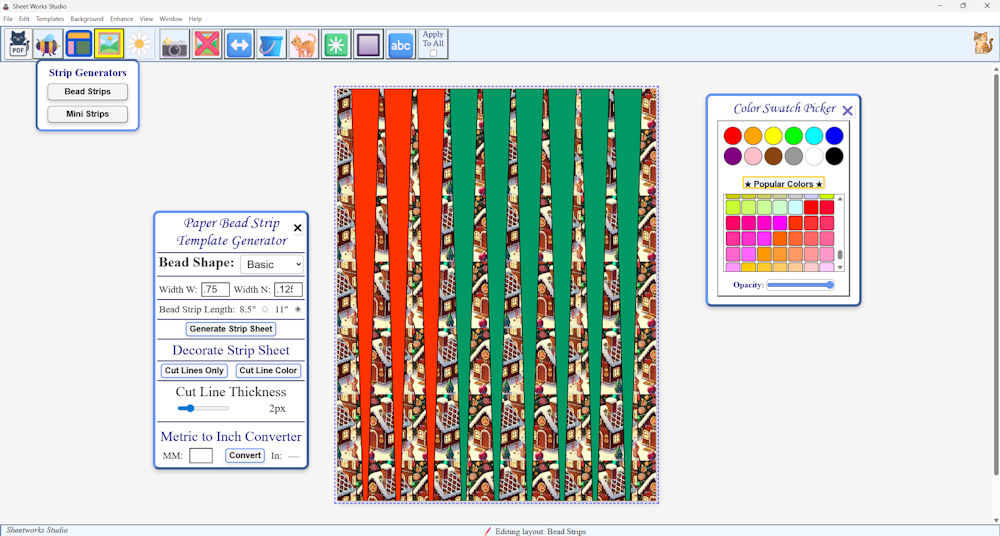Open the Help menu

[x=195, y=19]
